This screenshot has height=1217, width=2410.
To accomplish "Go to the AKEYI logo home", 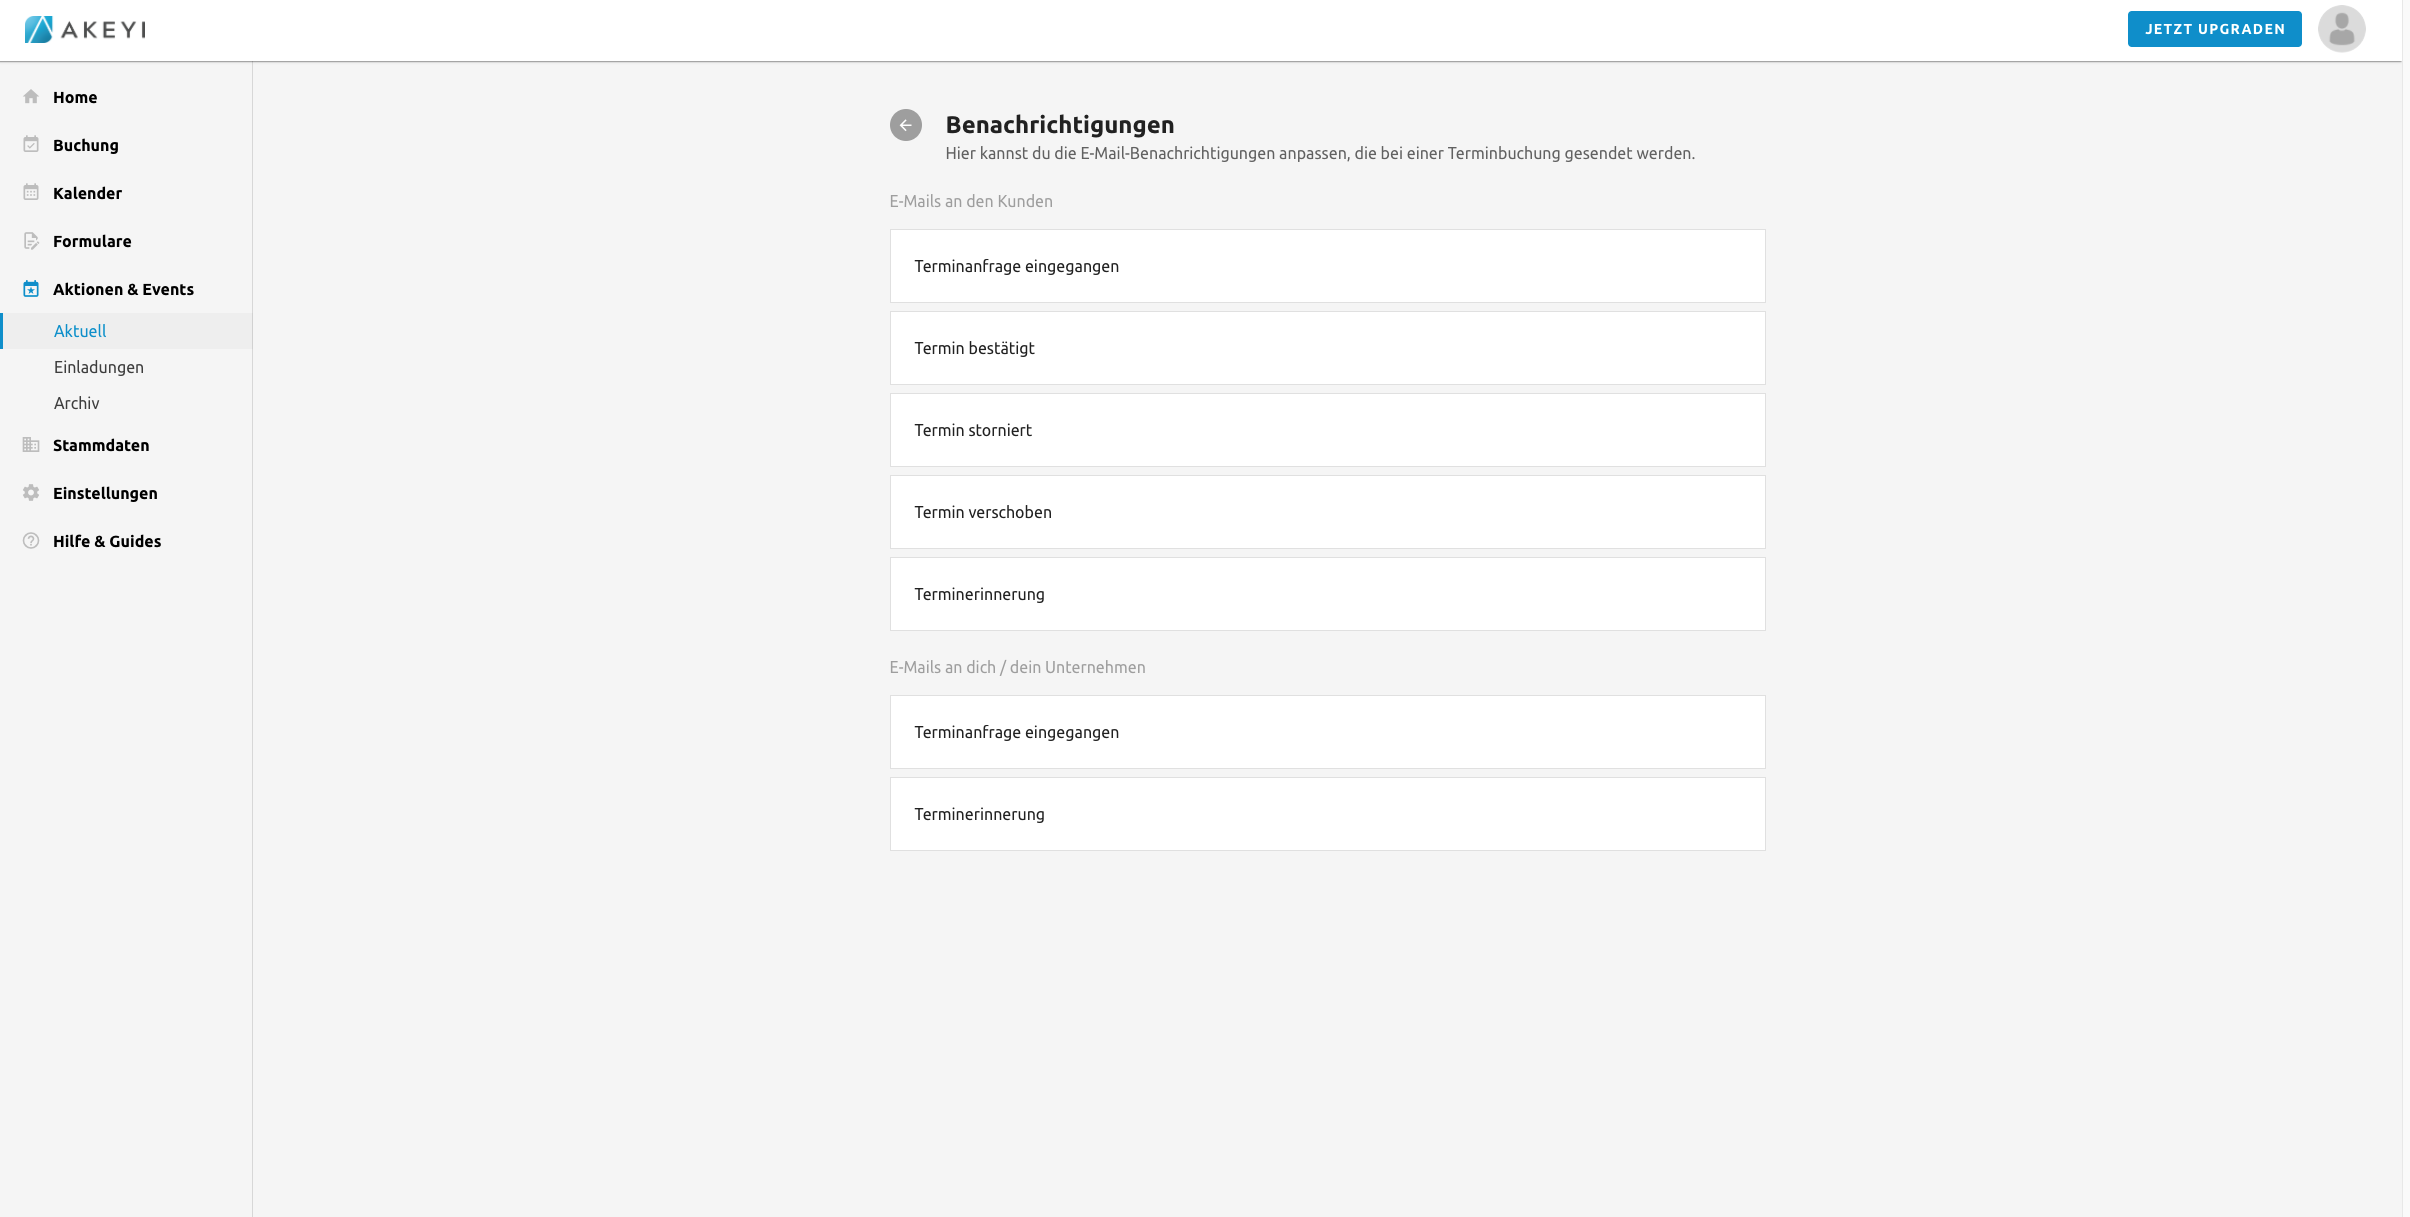I will pos(86,29).
